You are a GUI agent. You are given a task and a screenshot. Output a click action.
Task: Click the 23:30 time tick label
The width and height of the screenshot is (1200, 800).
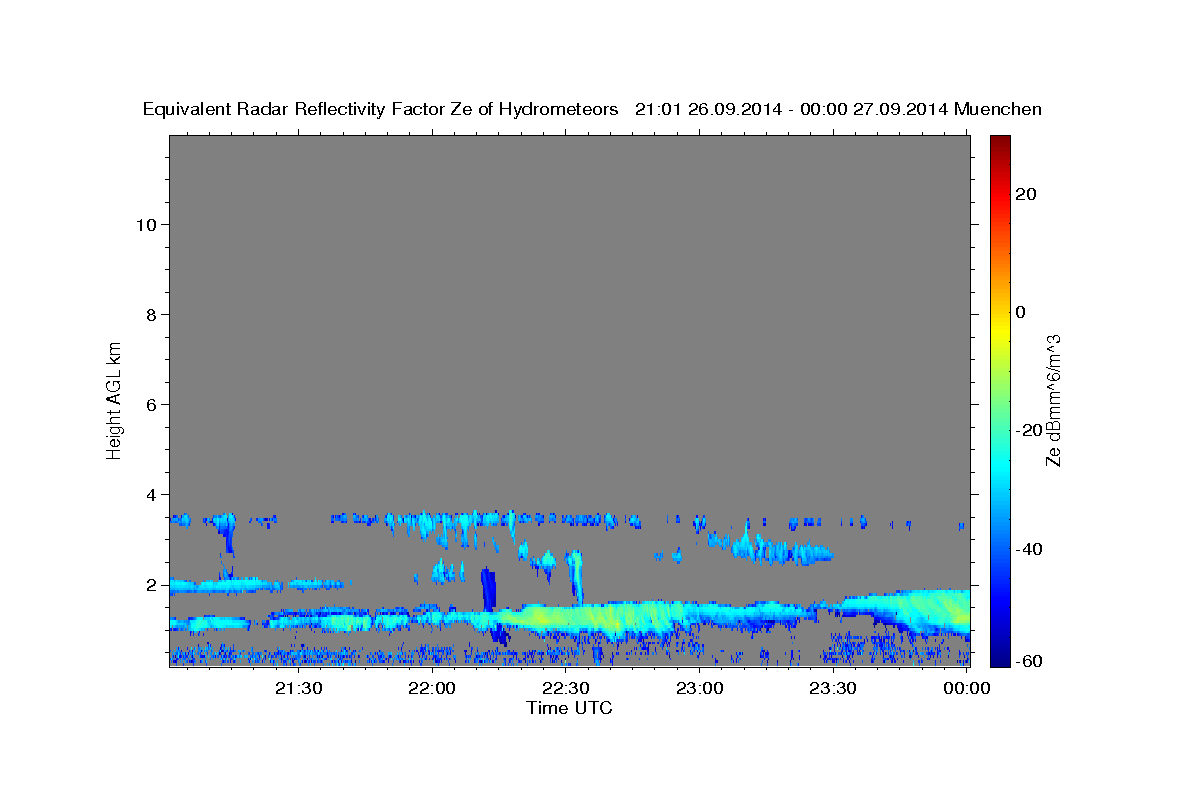(833, 688)
